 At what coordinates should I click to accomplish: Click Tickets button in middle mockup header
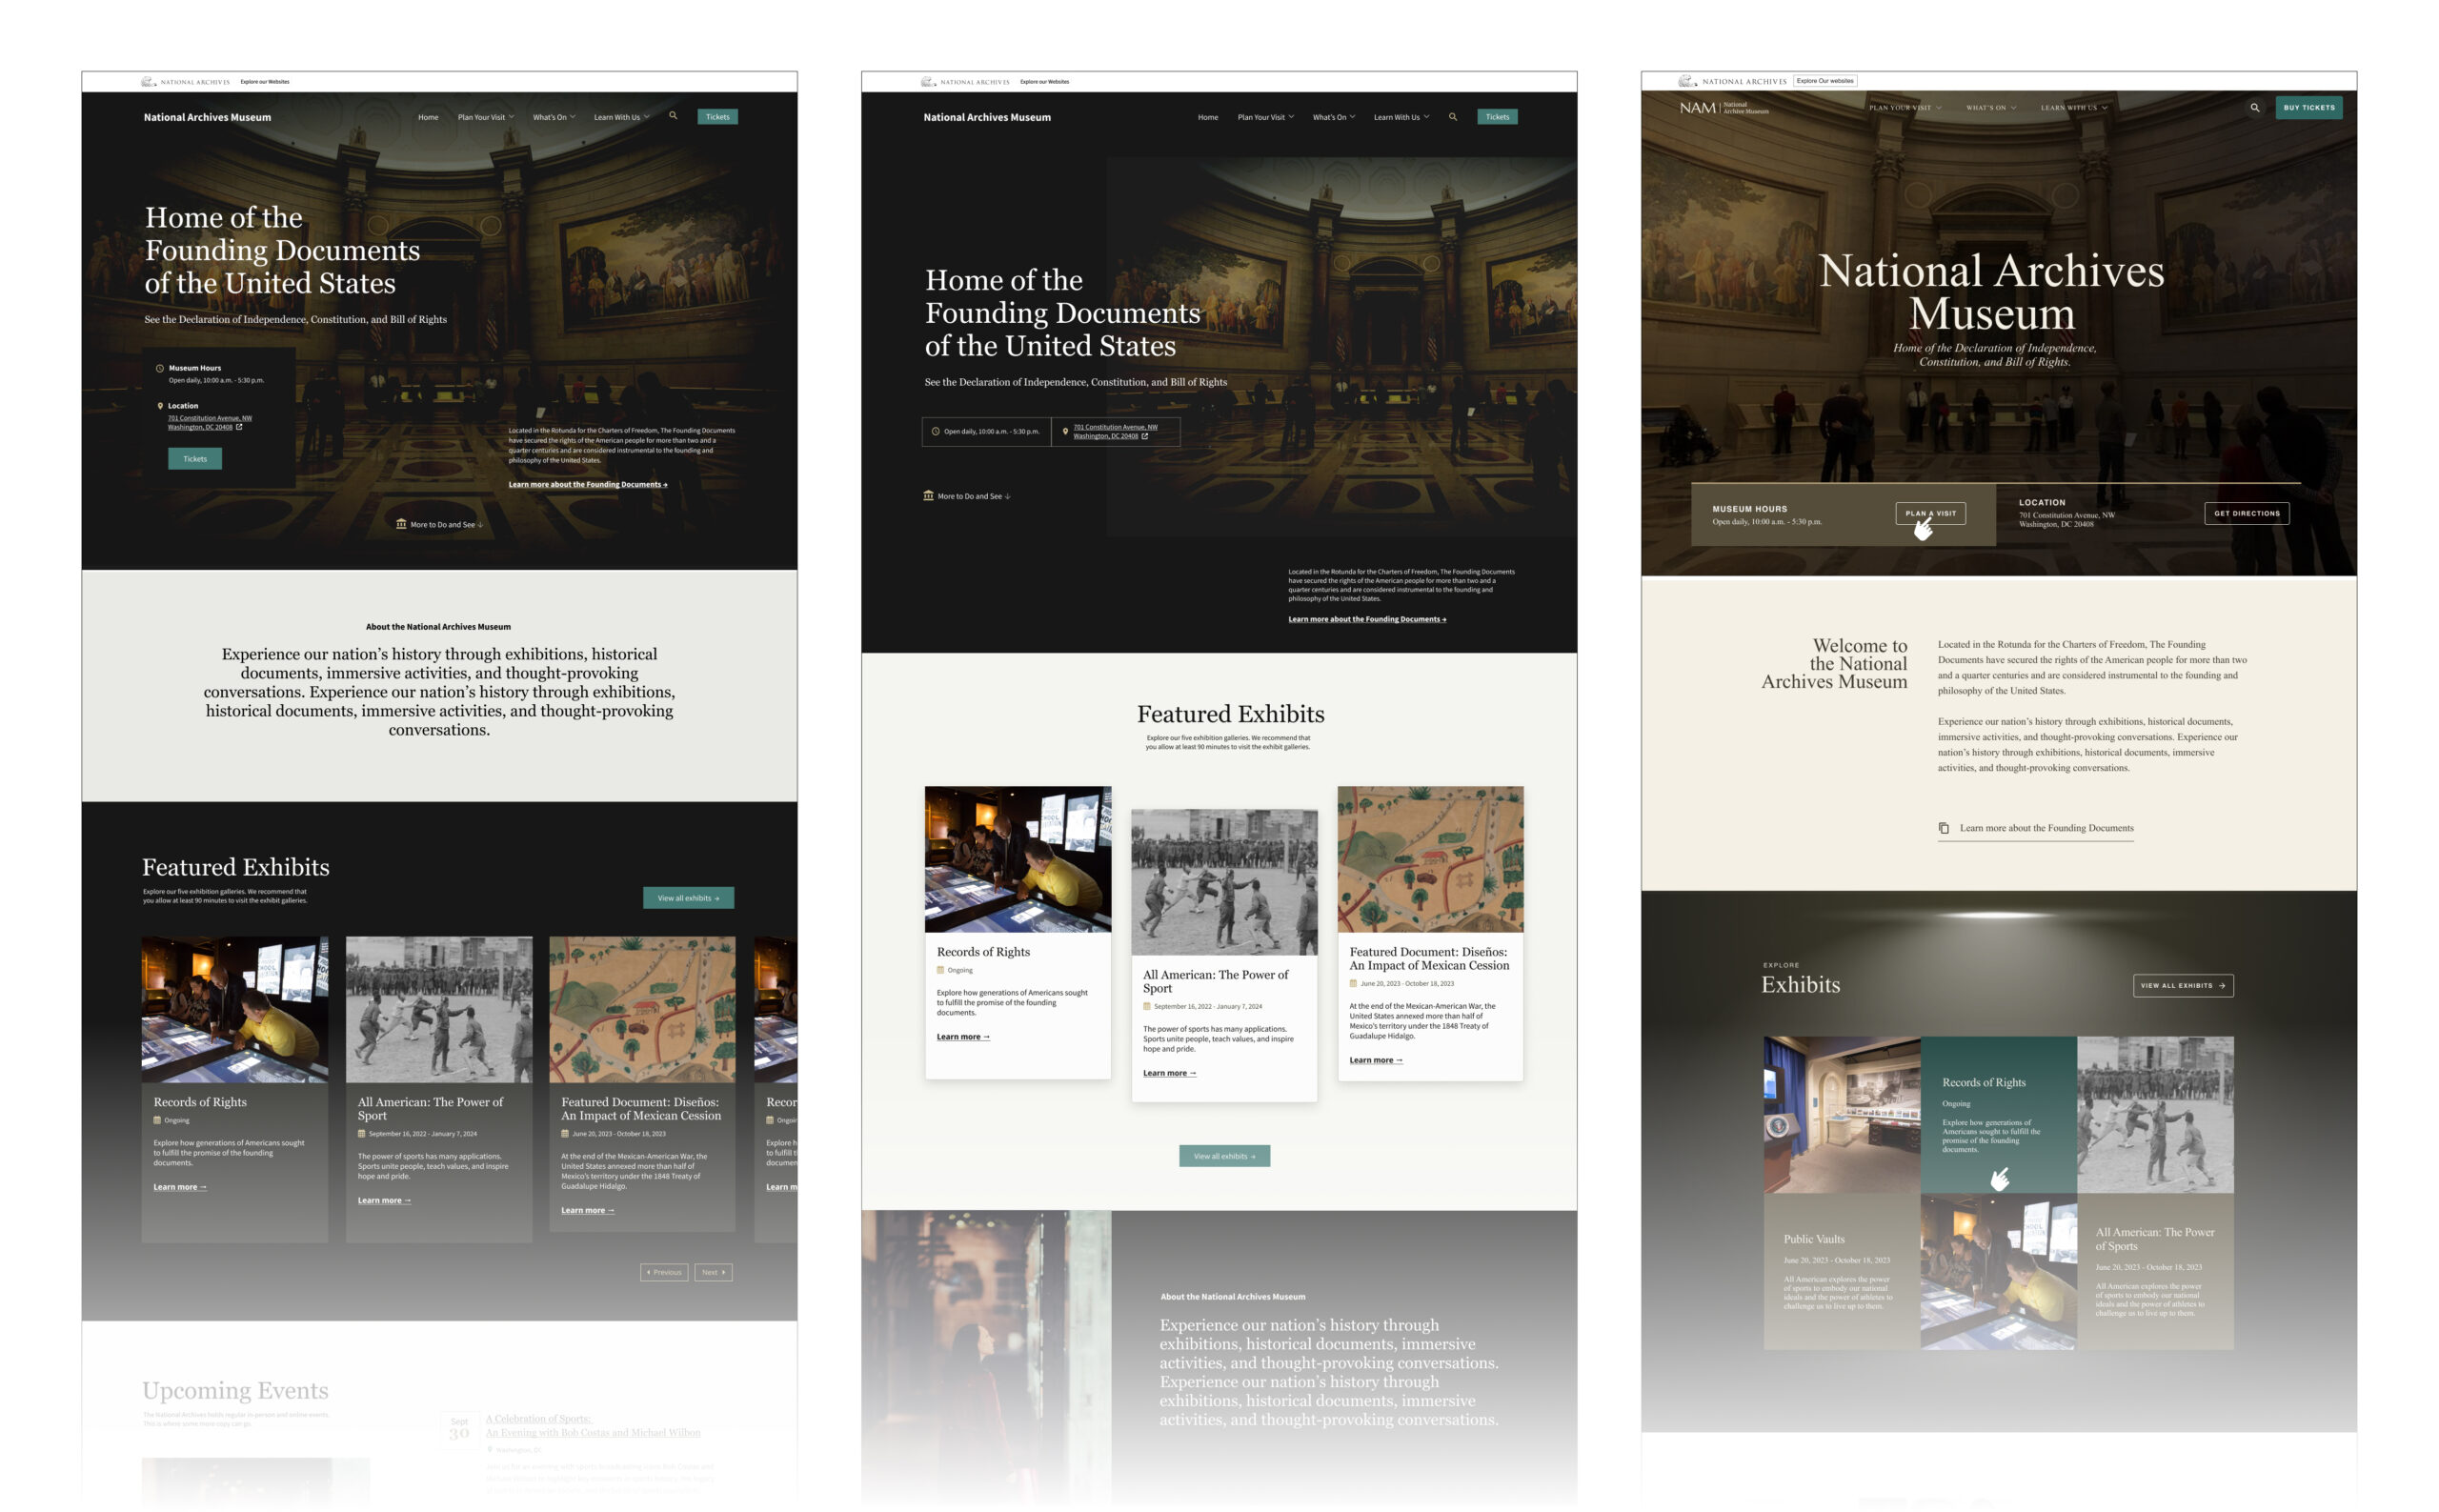pyautogui.click(x=1497, y=117)
